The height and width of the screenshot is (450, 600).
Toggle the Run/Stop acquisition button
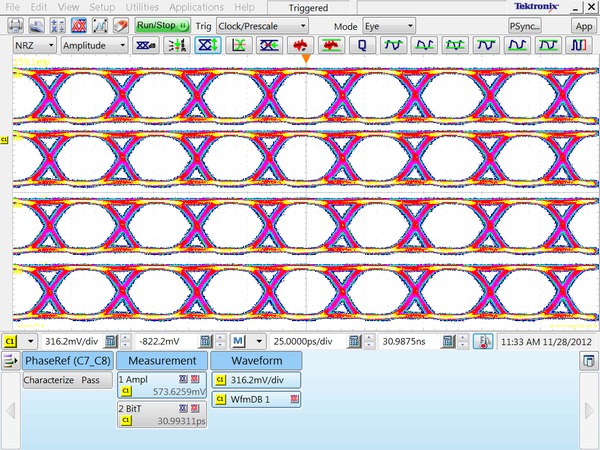point(162,25)
